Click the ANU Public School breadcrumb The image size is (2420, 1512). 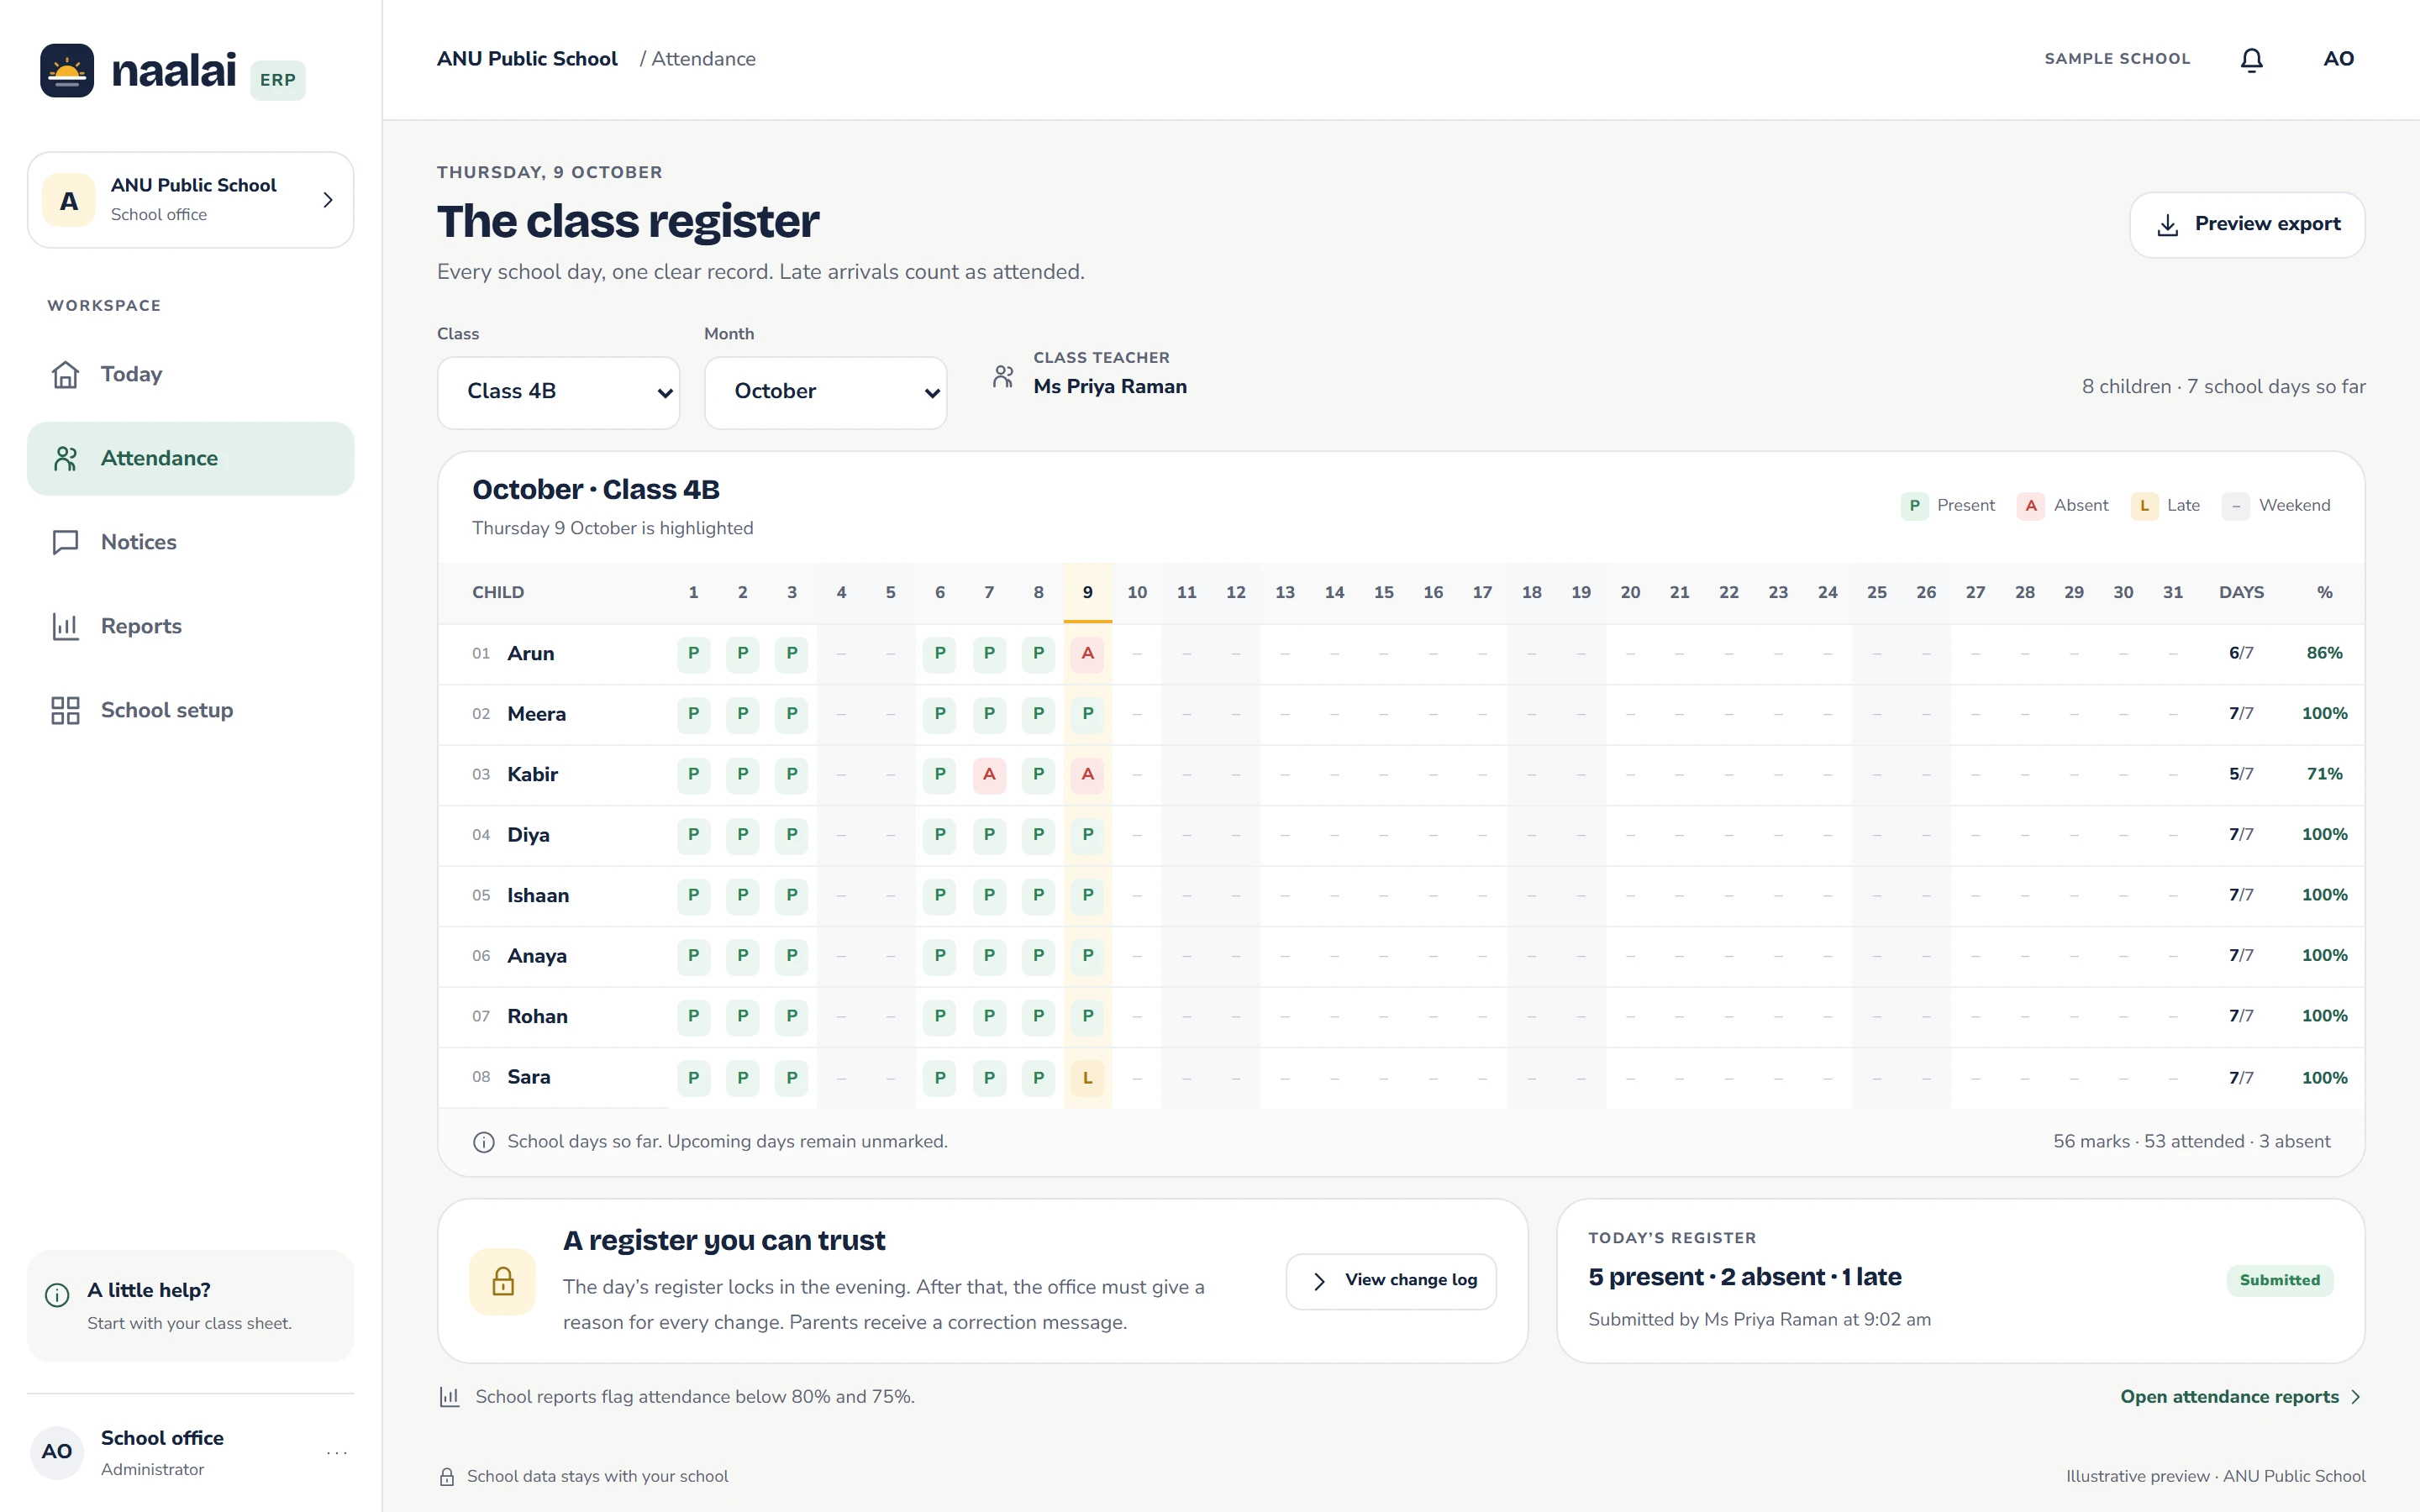[x=527, y=59]
